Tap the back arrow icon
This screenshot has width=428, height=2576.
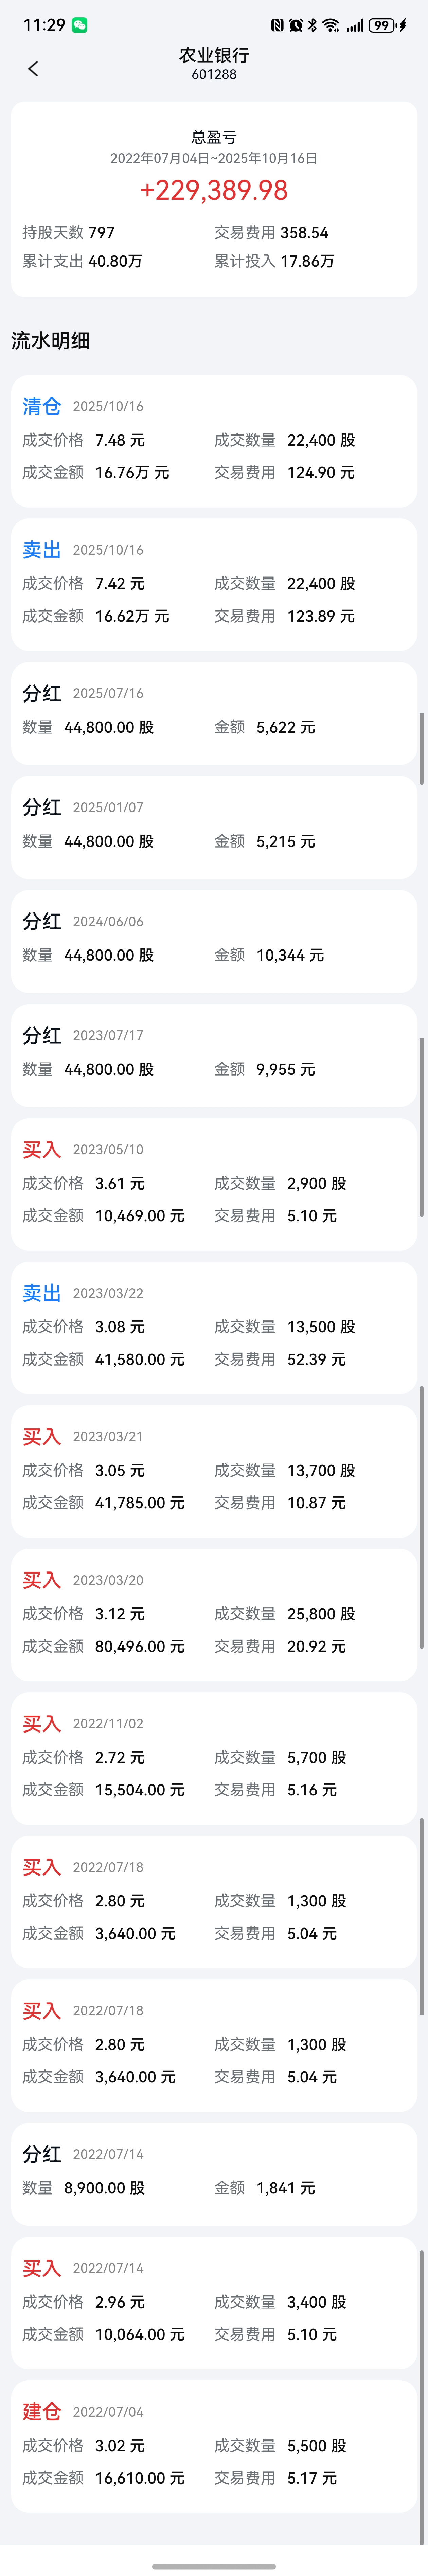pos(33,68)
